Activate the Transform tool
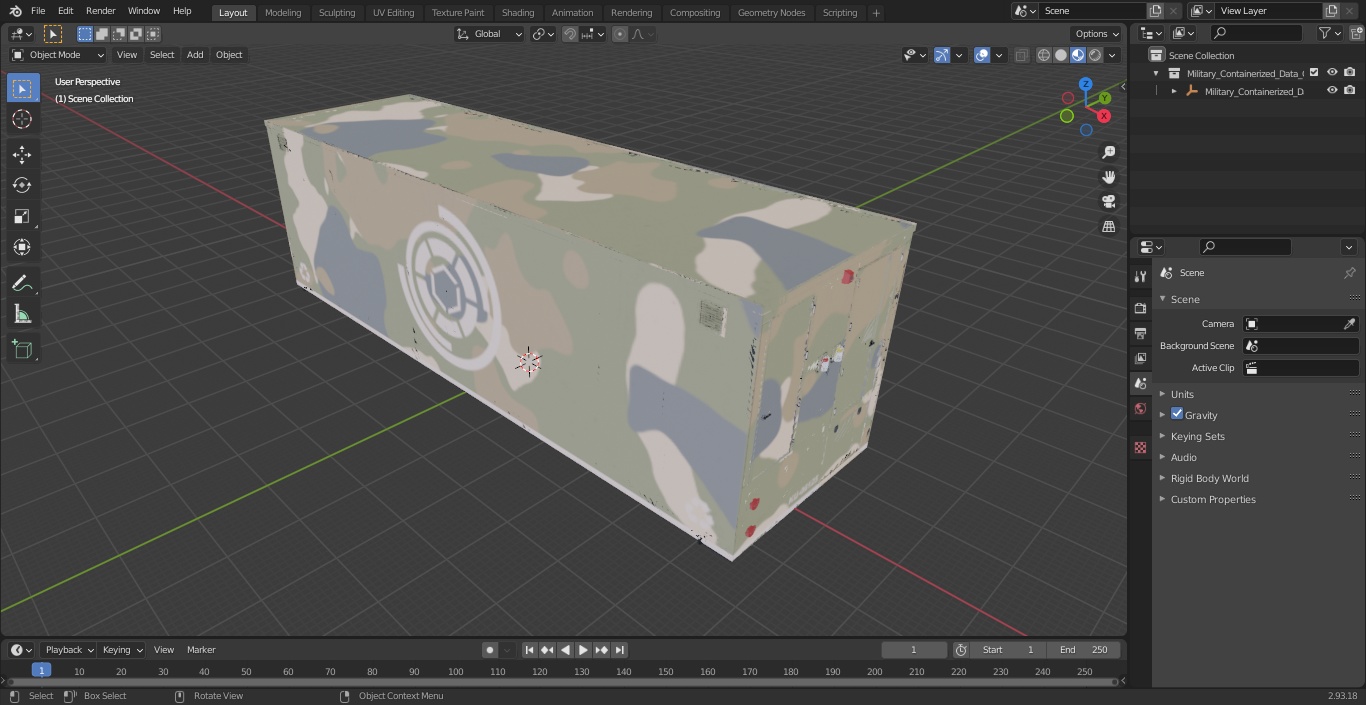Screen dimensions: 1366x705 click(x=22, y=247)
